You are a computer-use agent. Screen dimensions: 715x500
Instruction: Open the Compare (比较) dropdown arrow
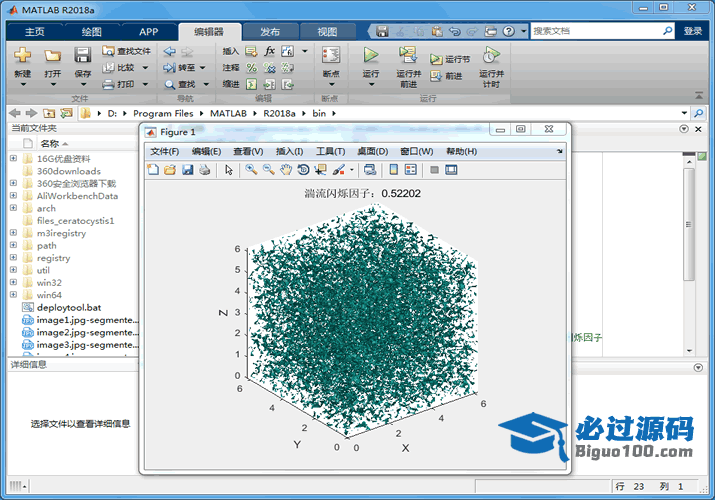145,68
